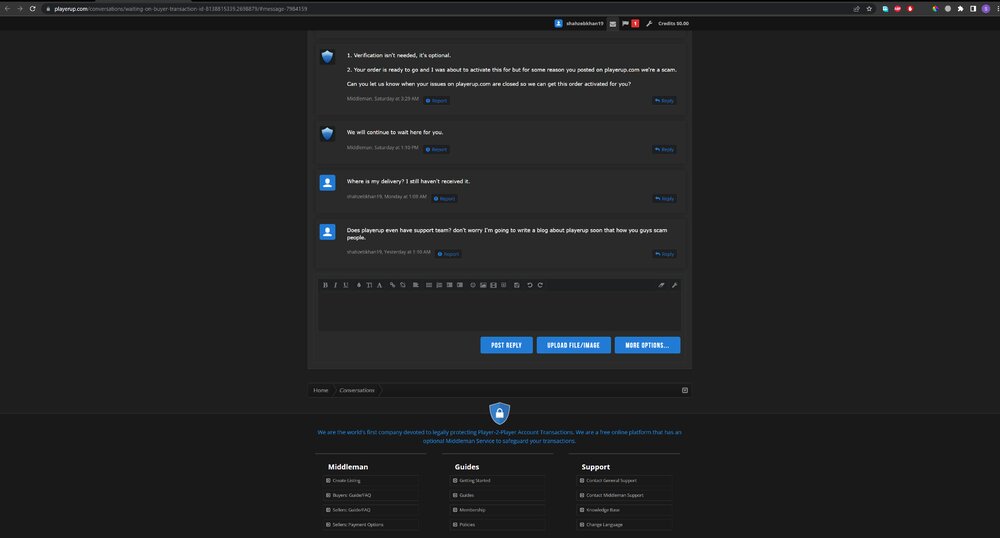
Task: Click user avatar on 'Where is my delivery' message
Action: 327,183
